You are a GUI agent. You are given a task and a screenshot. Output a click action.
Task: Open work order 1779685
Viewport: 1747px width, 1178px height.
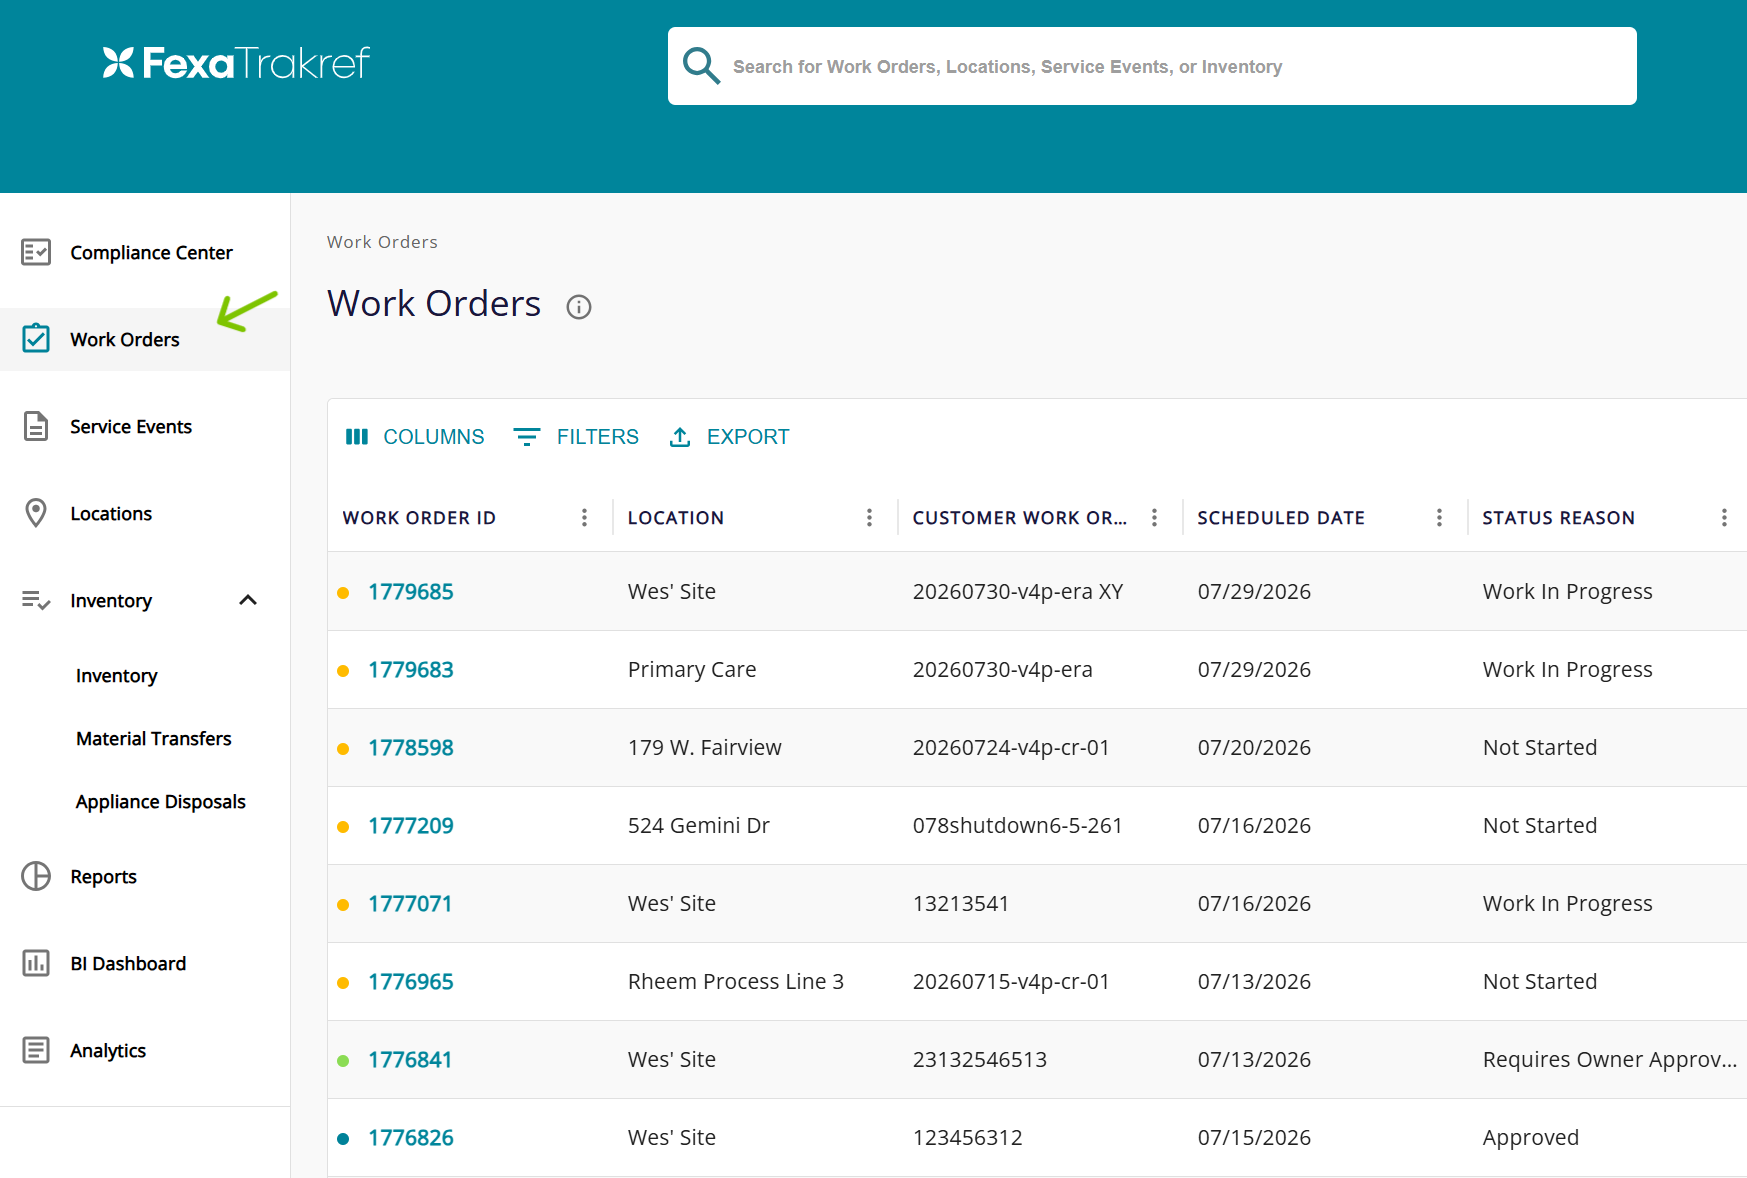point(411,592)
